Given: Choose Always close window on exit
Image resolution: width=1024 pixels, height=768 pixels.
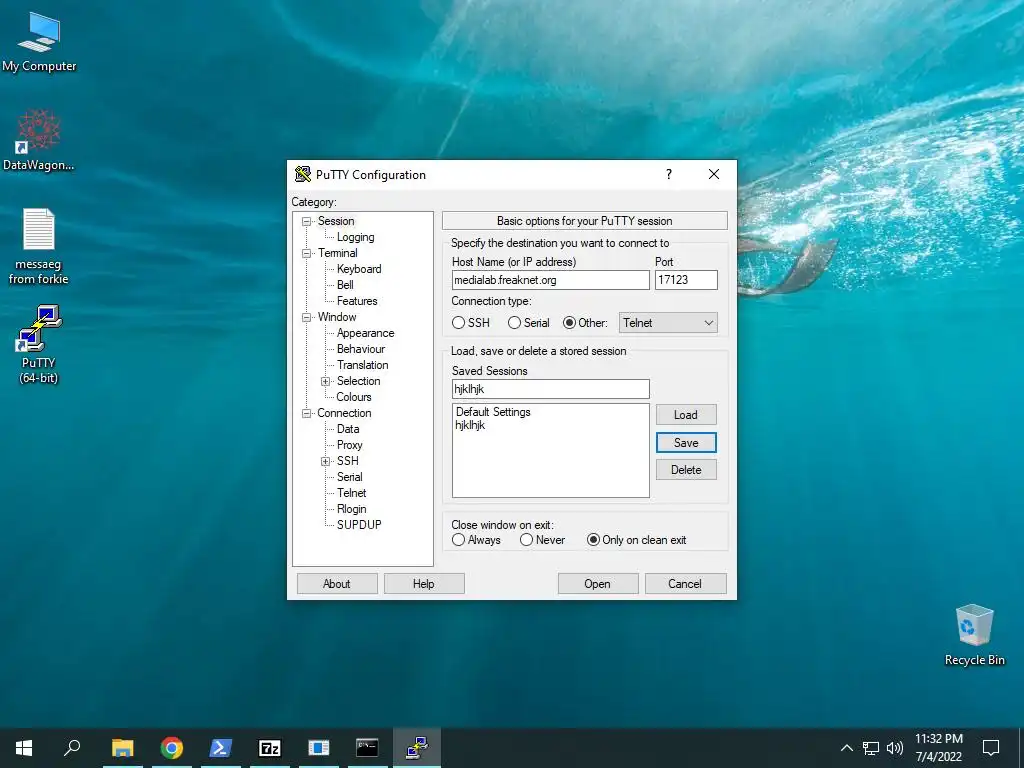Looking at the screenshot, I should coord(476,540).
